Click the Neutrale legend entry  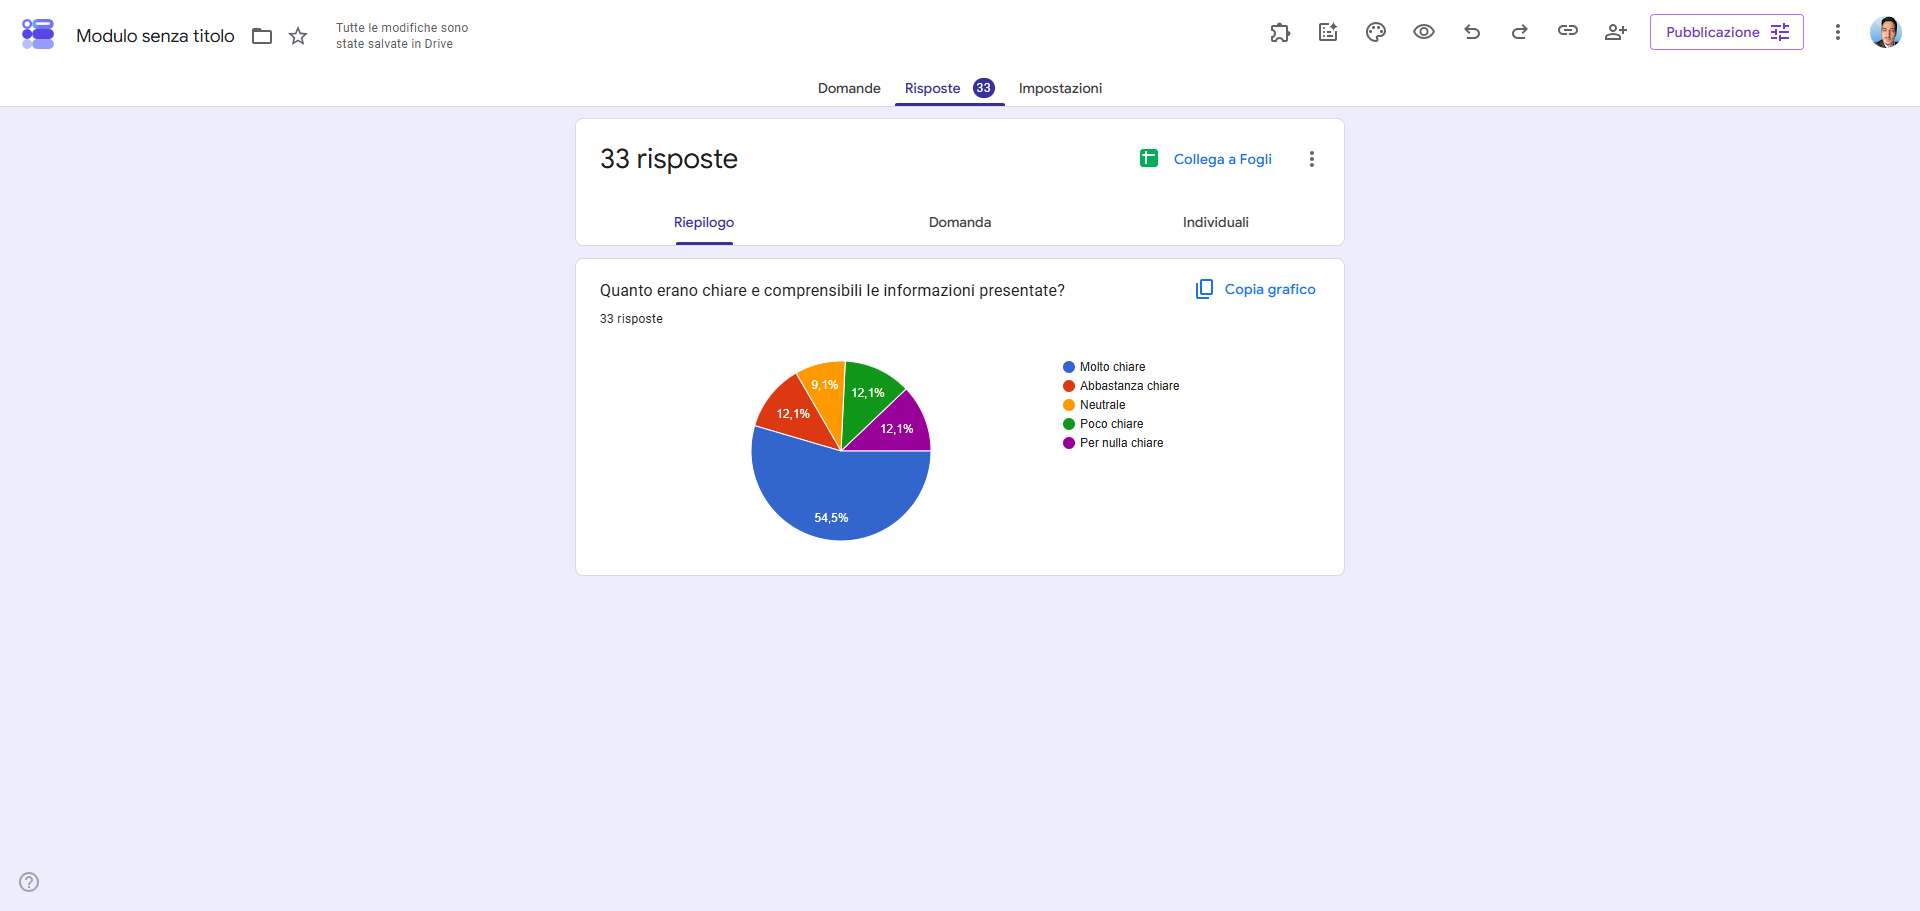tap(1094, 405)
